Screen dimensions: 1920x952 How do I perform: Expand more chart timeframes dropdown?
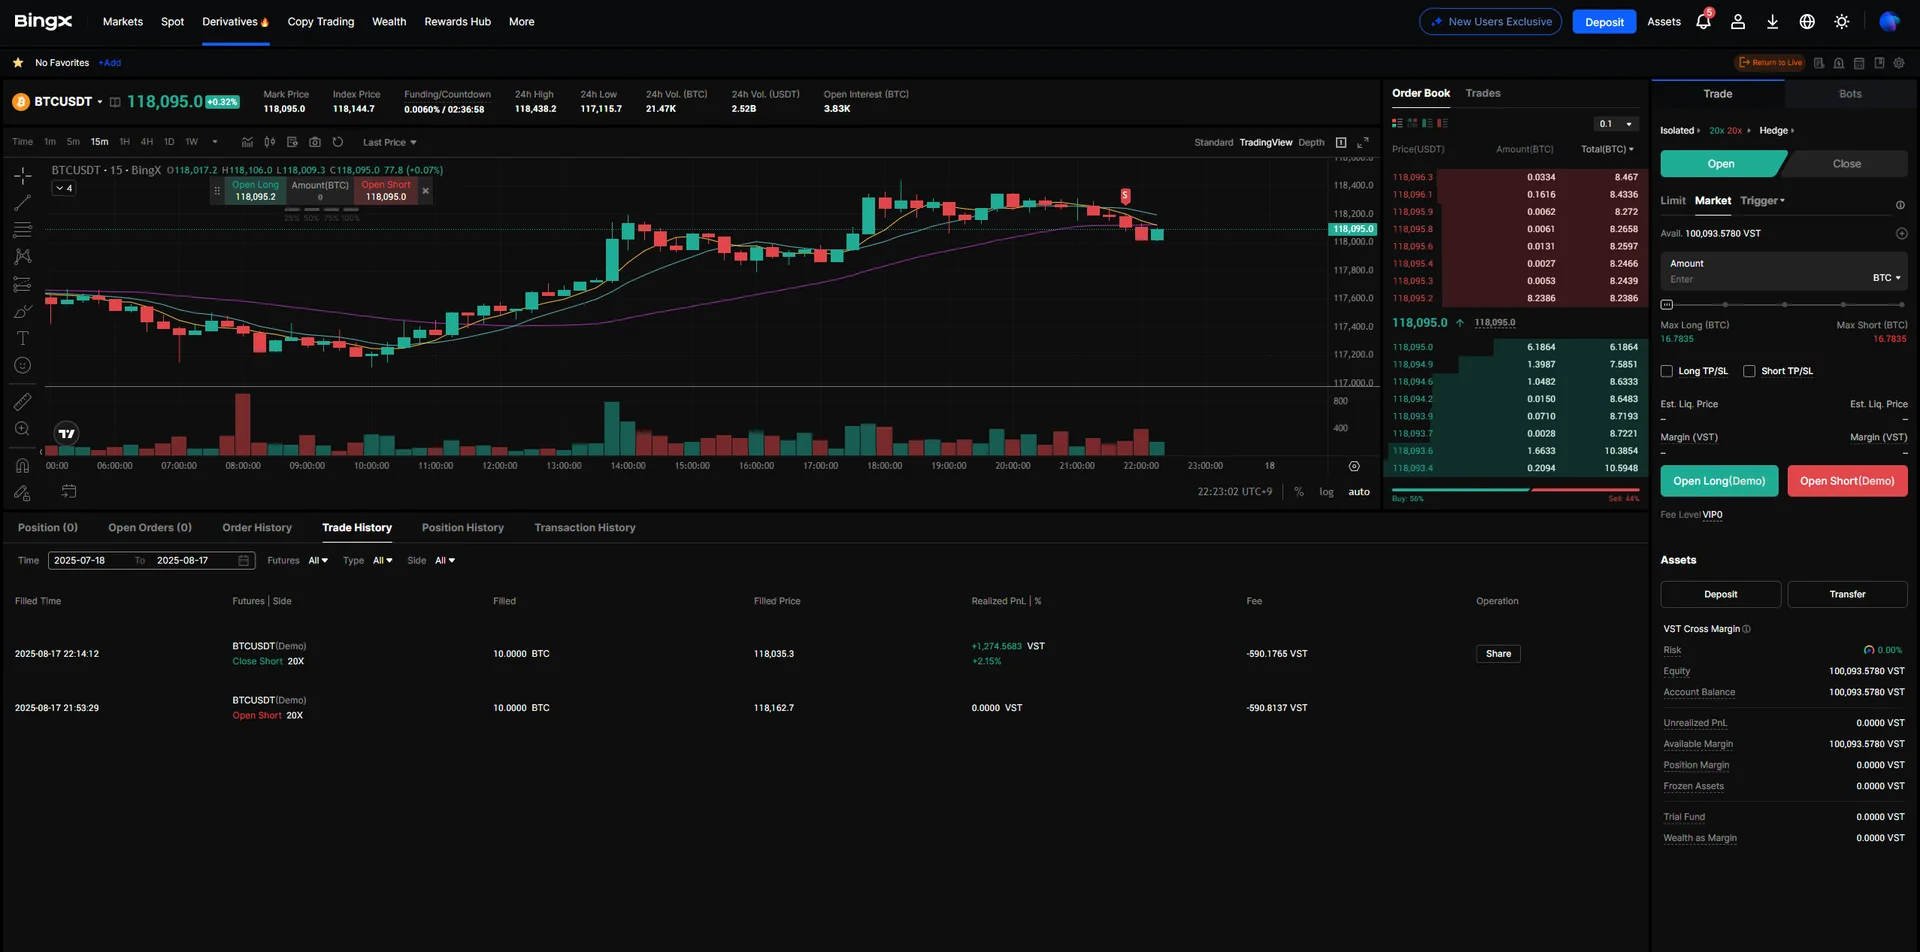[215, 142]
